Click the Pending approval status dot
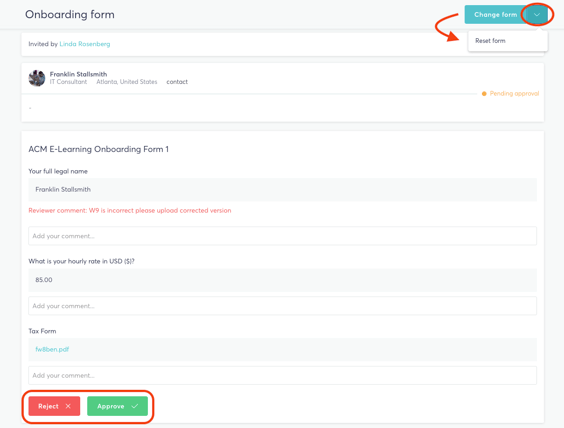564x428 pixels. pos(484,94)
